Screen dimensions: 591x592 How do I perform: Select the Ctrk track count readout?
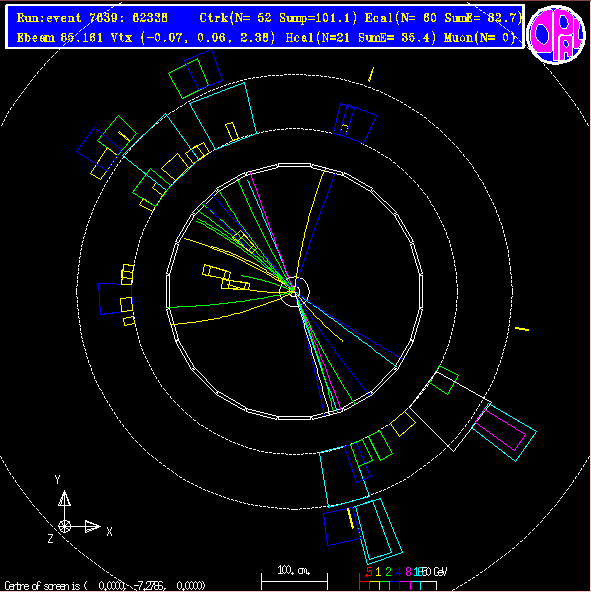point(278,18)
